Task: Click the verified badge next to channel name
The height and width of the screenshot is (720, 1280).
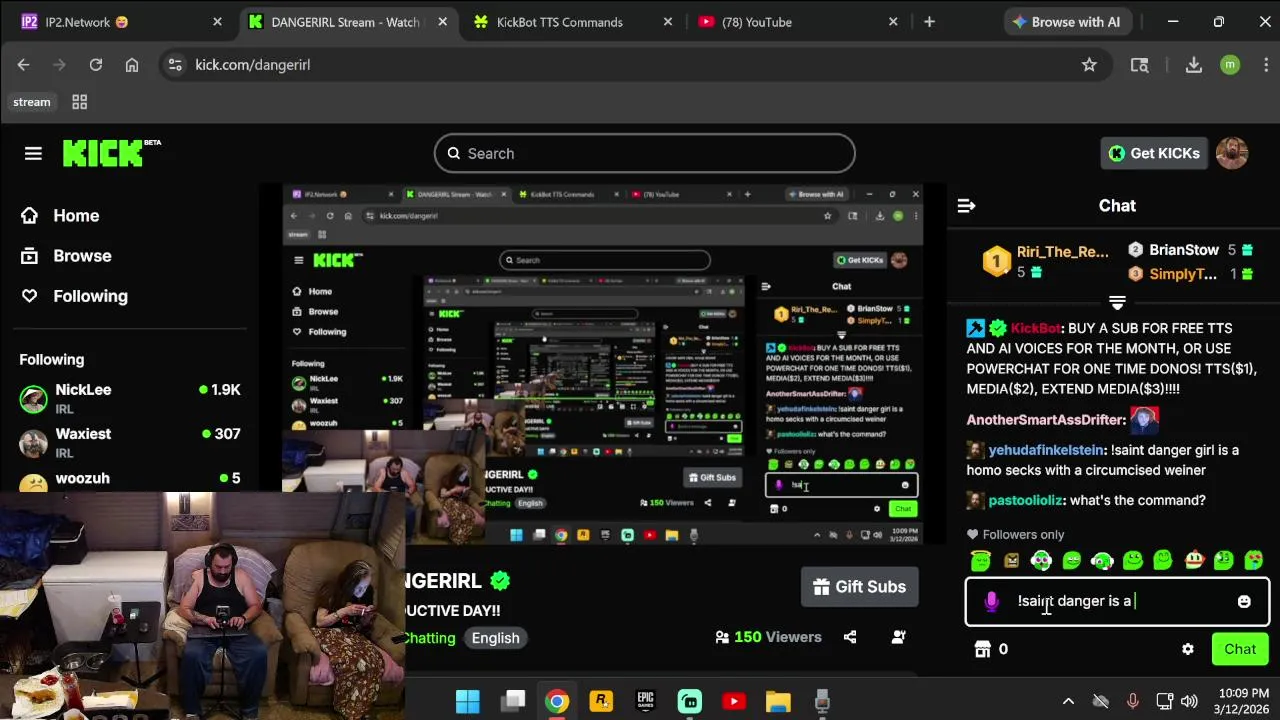Action: [500, 581]
